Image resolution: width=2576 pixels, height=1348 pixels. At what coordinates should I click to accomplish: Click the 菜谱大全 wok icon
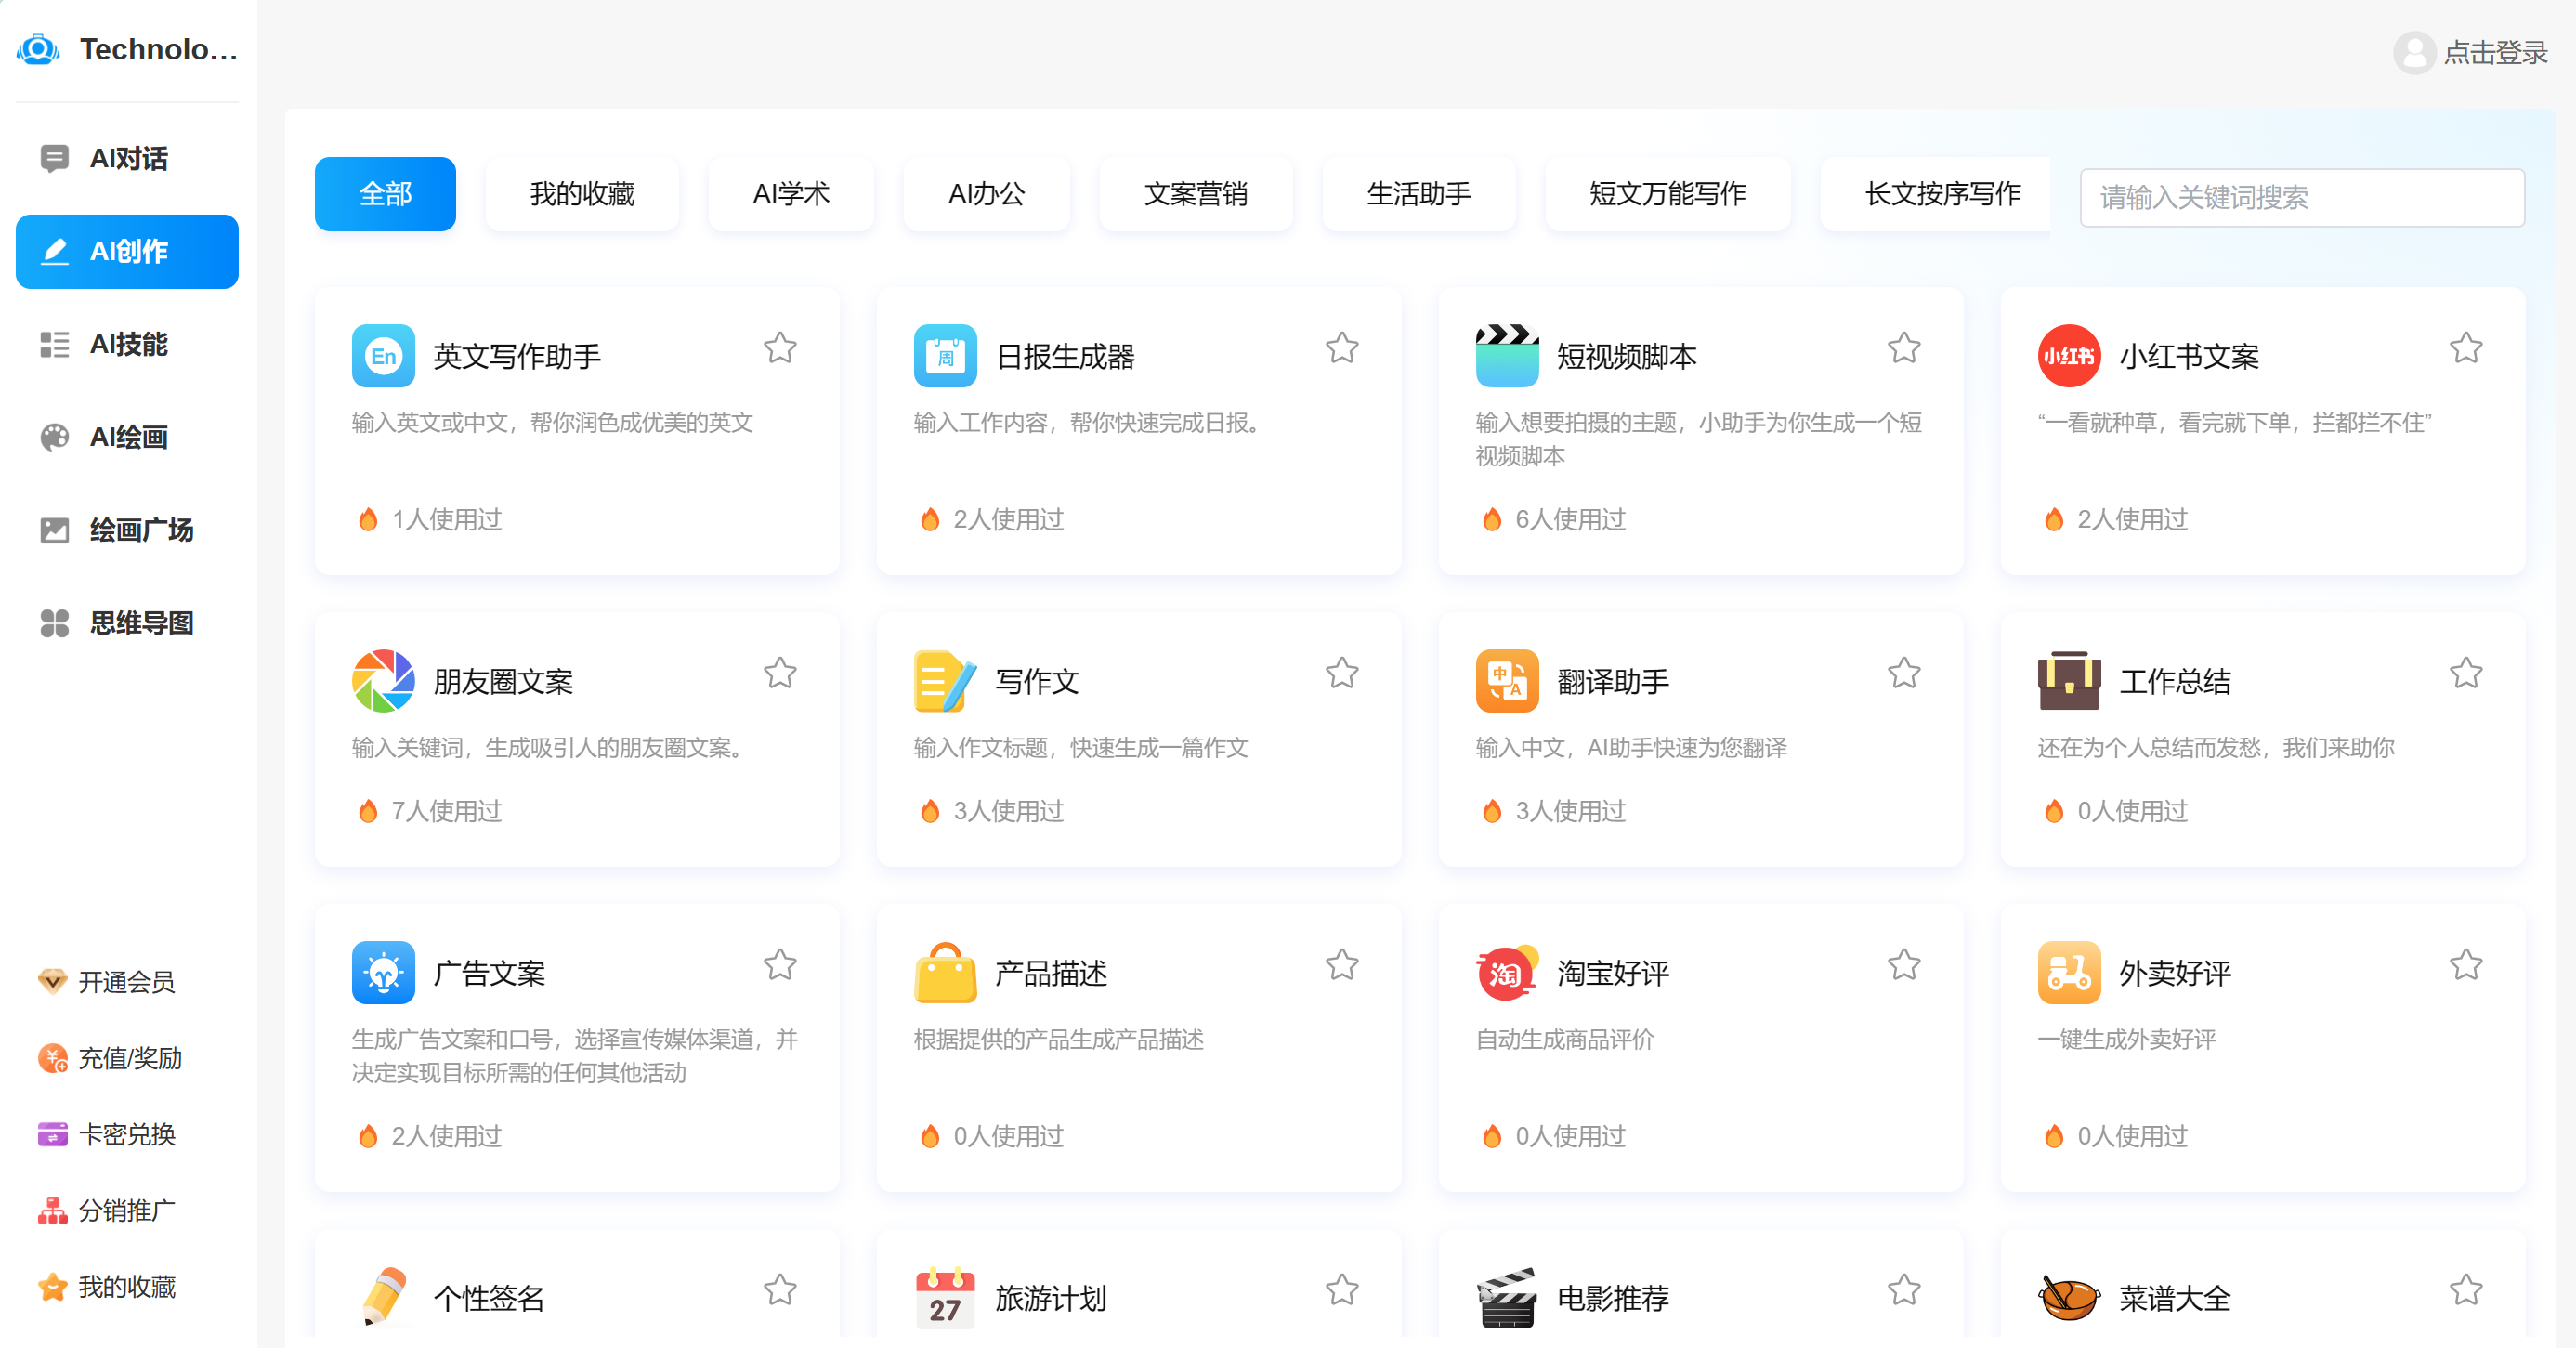tap(2069, 1298)
